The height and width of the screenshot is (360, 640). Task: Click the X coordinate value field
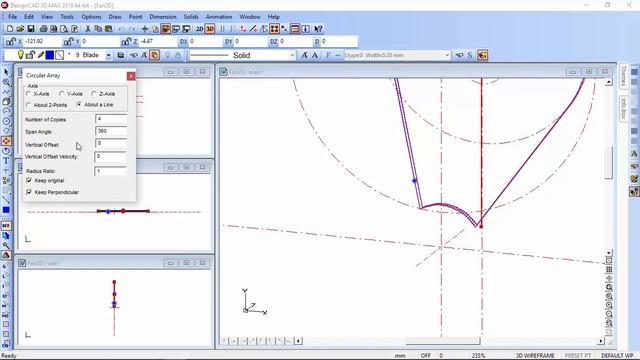click(x=42, y=41)
